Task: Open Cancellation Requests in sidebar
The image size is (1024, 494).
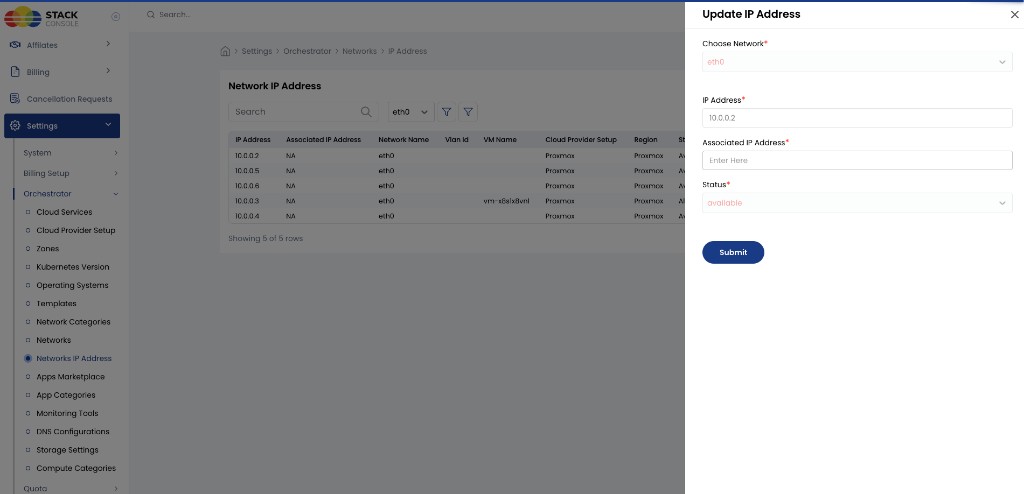Action: coord(69,99)
